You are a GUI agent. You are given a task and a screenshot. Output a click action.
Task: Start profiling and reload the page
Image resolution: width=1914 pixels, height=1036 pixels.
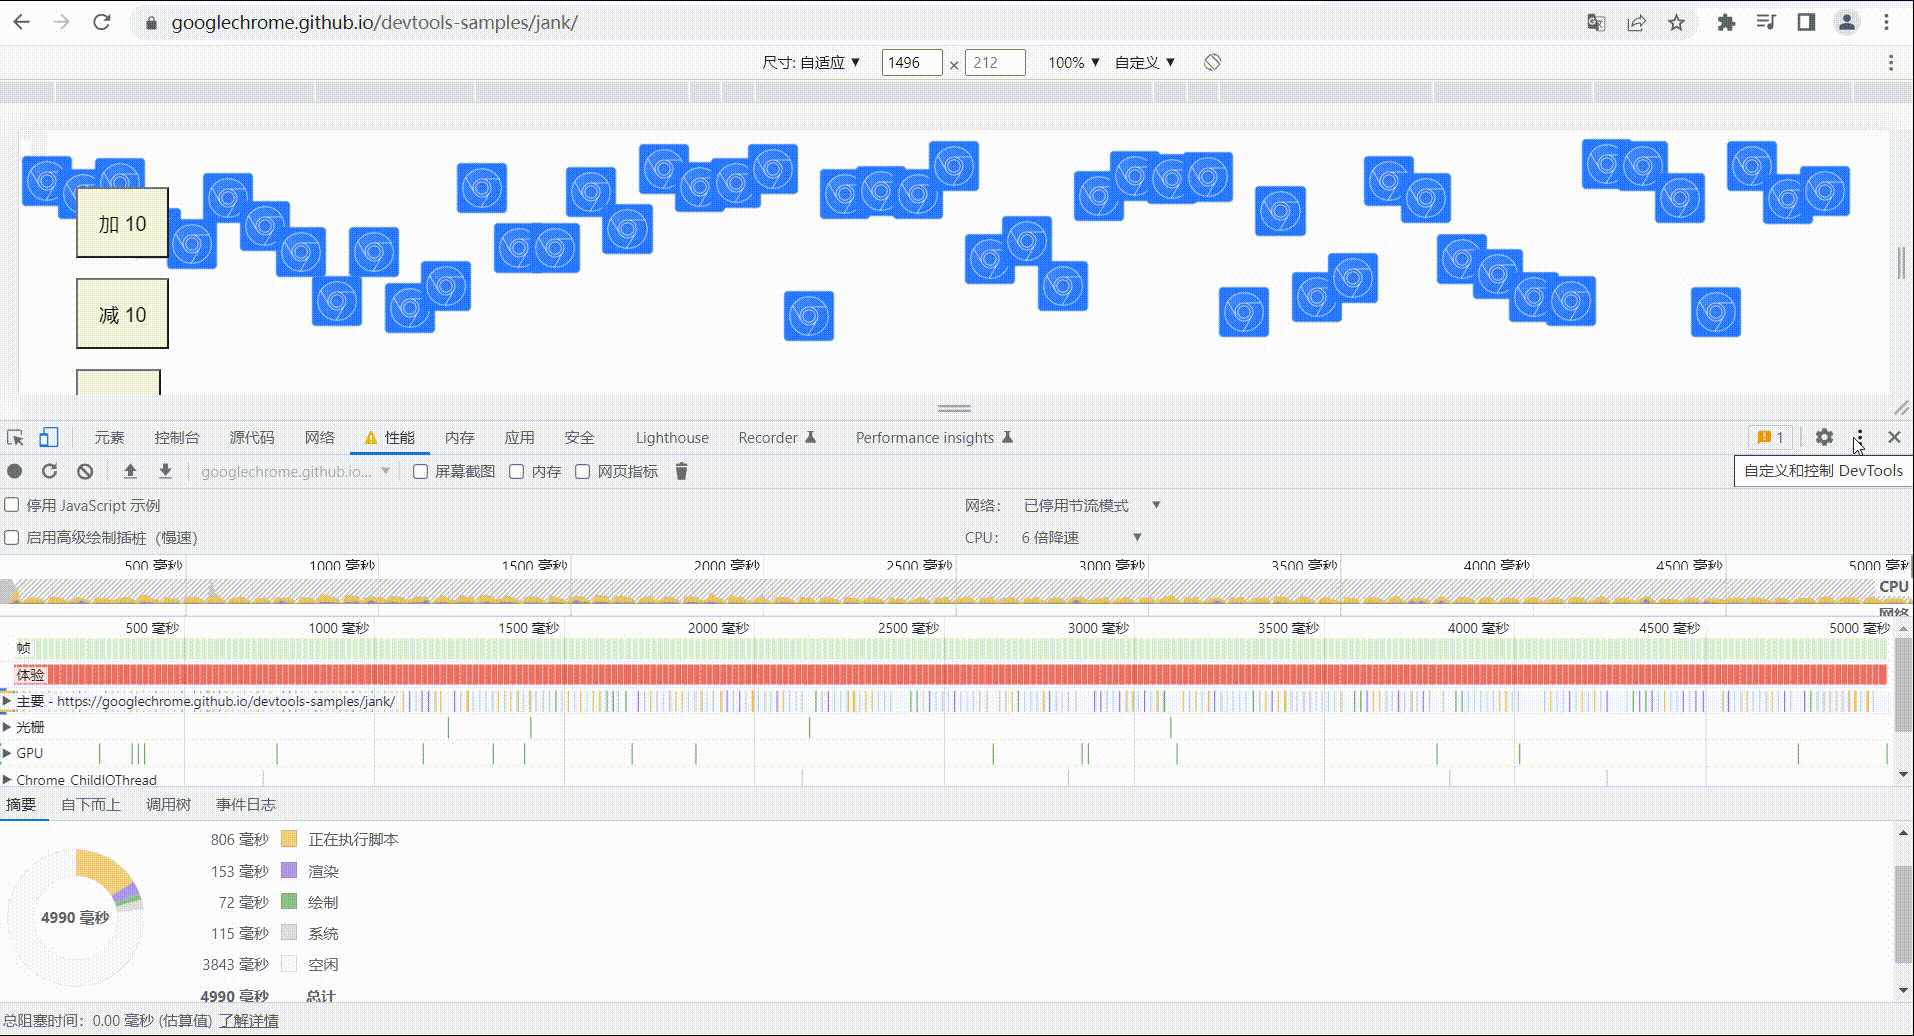[49, 471]
